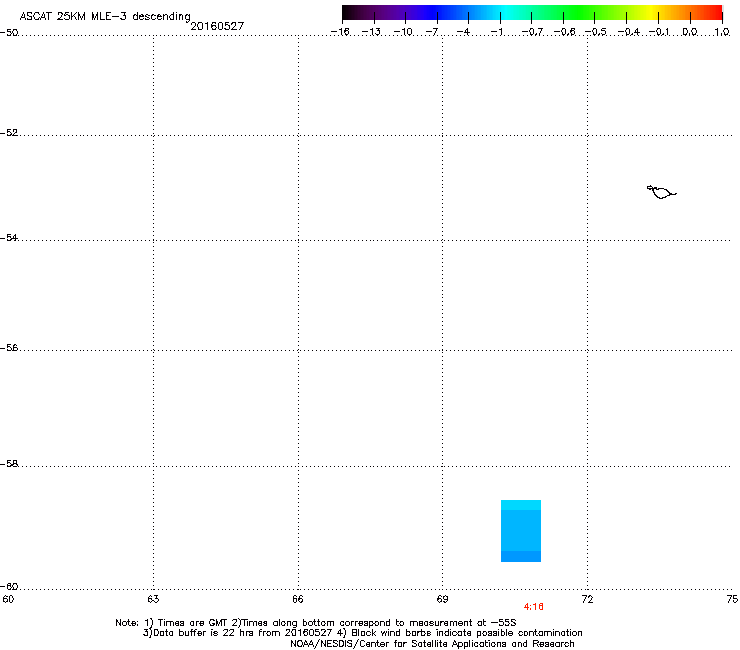Click the longitude label 66
The width and height of the screenshot is (740, 650).
coord(298,599)
